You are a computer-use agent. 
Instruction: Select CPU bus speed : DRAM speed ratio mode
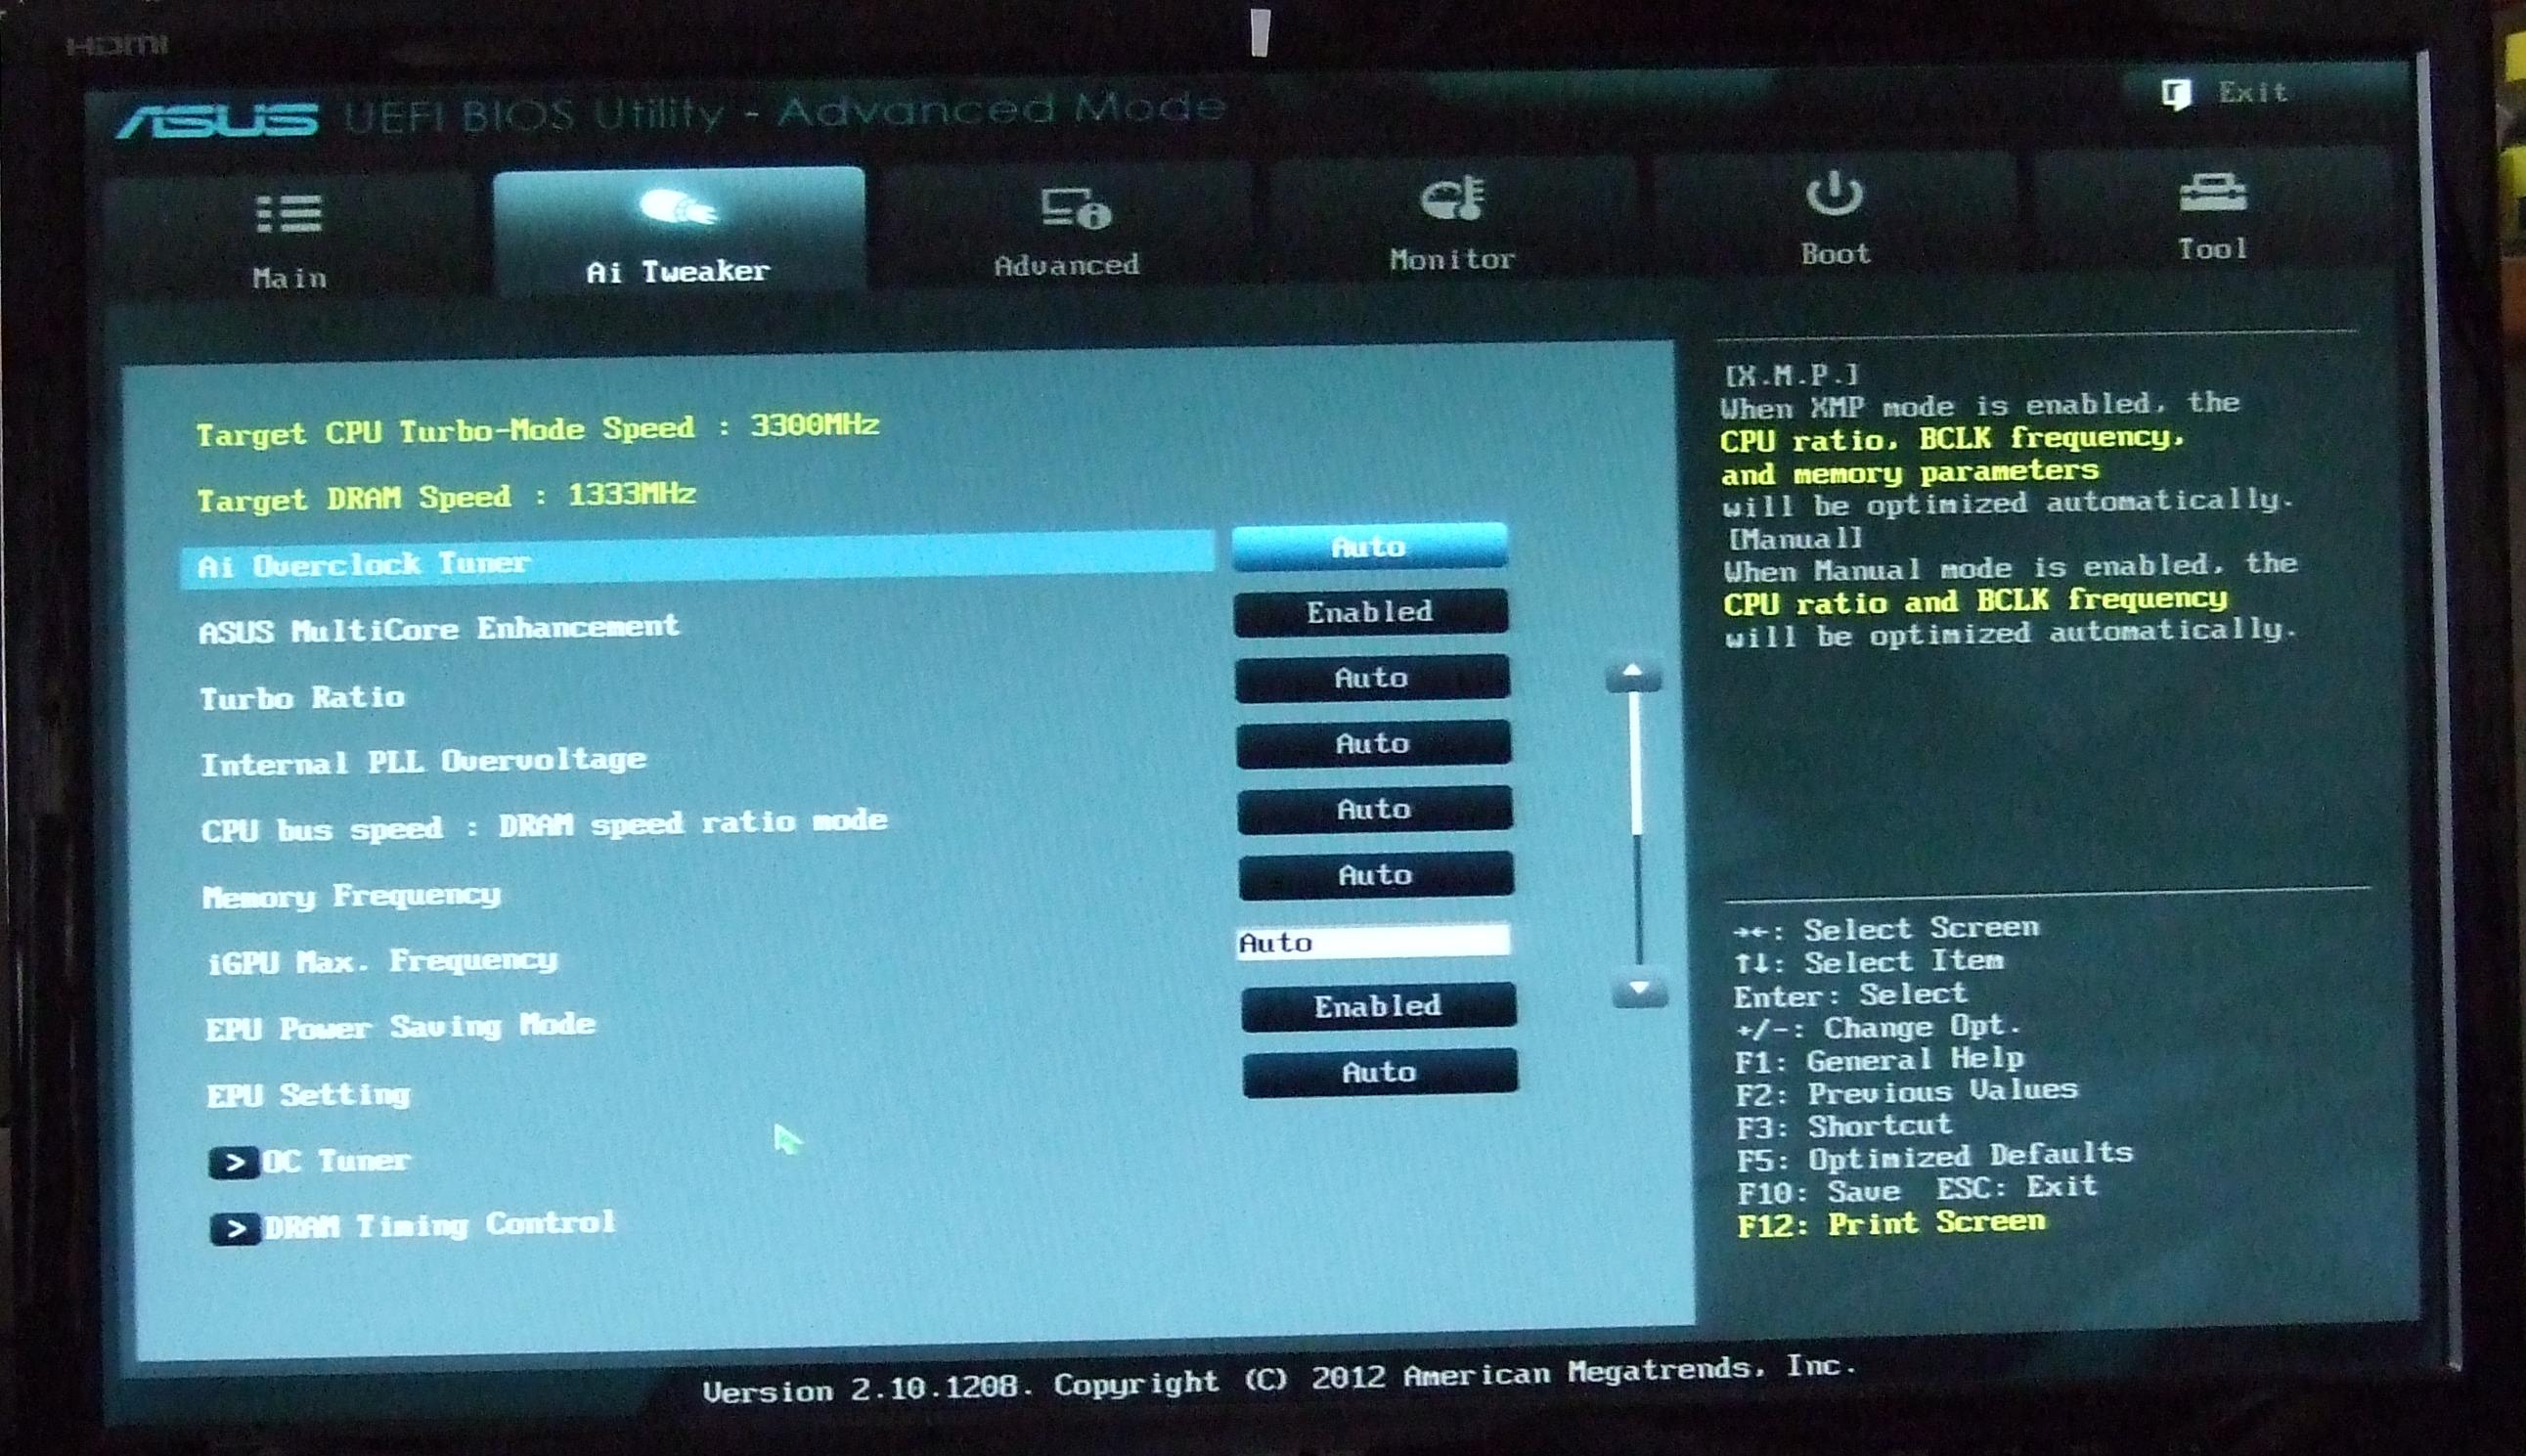pos(544,826)
